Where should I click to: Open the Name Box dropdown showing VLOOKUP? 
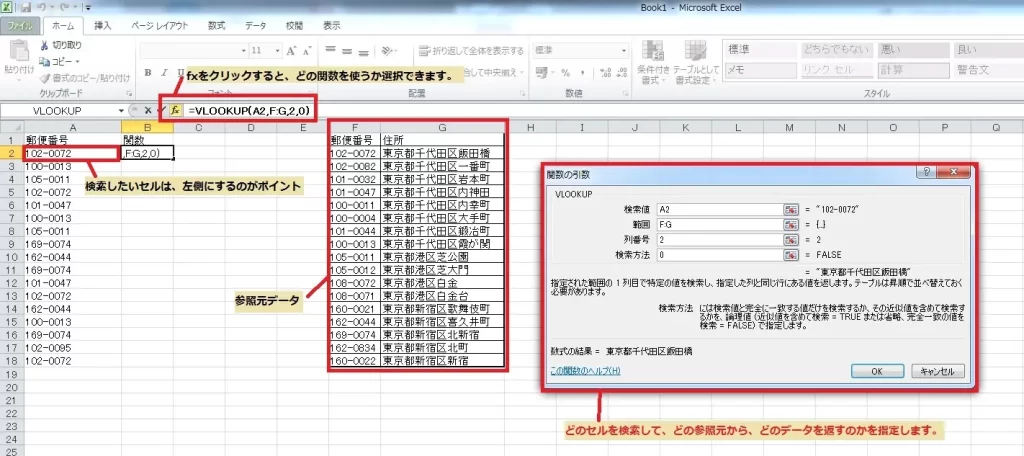coord(121,110)
